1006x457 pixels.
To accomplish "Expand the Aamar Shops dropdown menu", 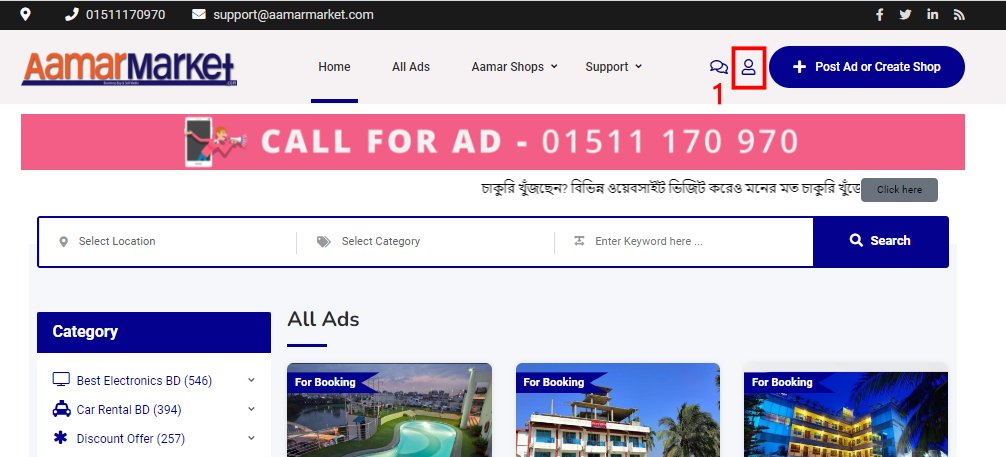I will (515, 67).
